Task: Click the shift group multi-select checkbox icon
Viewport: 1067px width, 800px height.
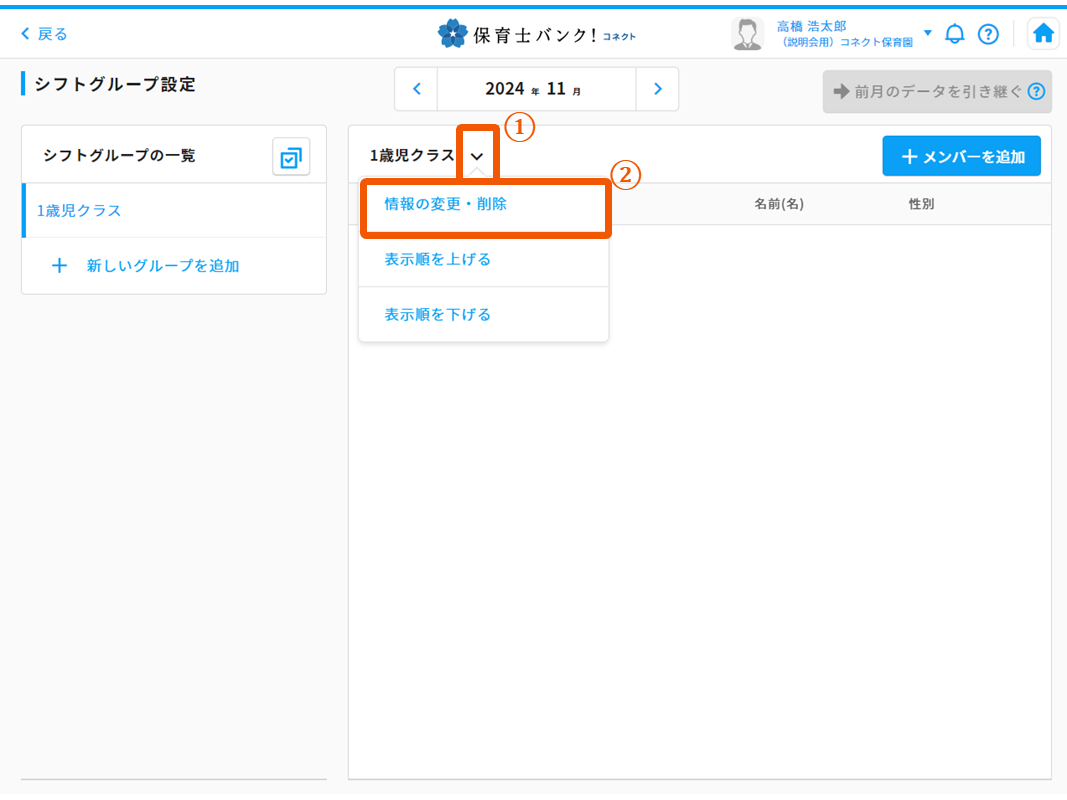Action: 291,157
